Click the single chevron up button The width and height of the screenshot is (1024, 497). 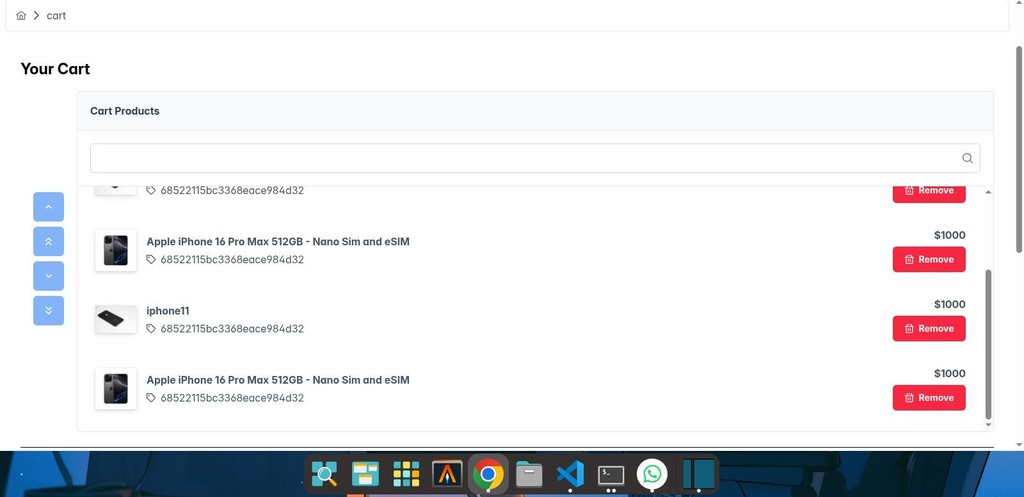point(48,207)
